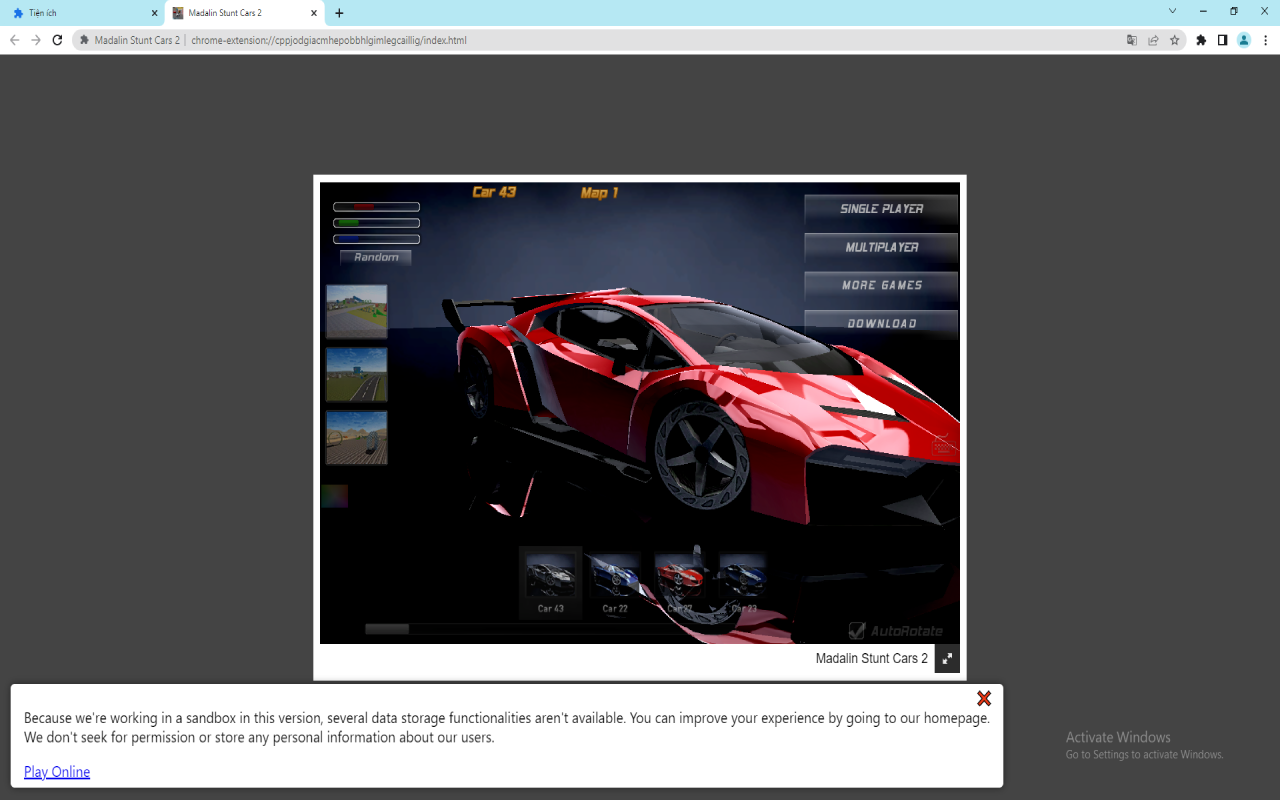The image size is (1280, 800).
Task: Click the translate page icon
Action: tap(1132, 40)
